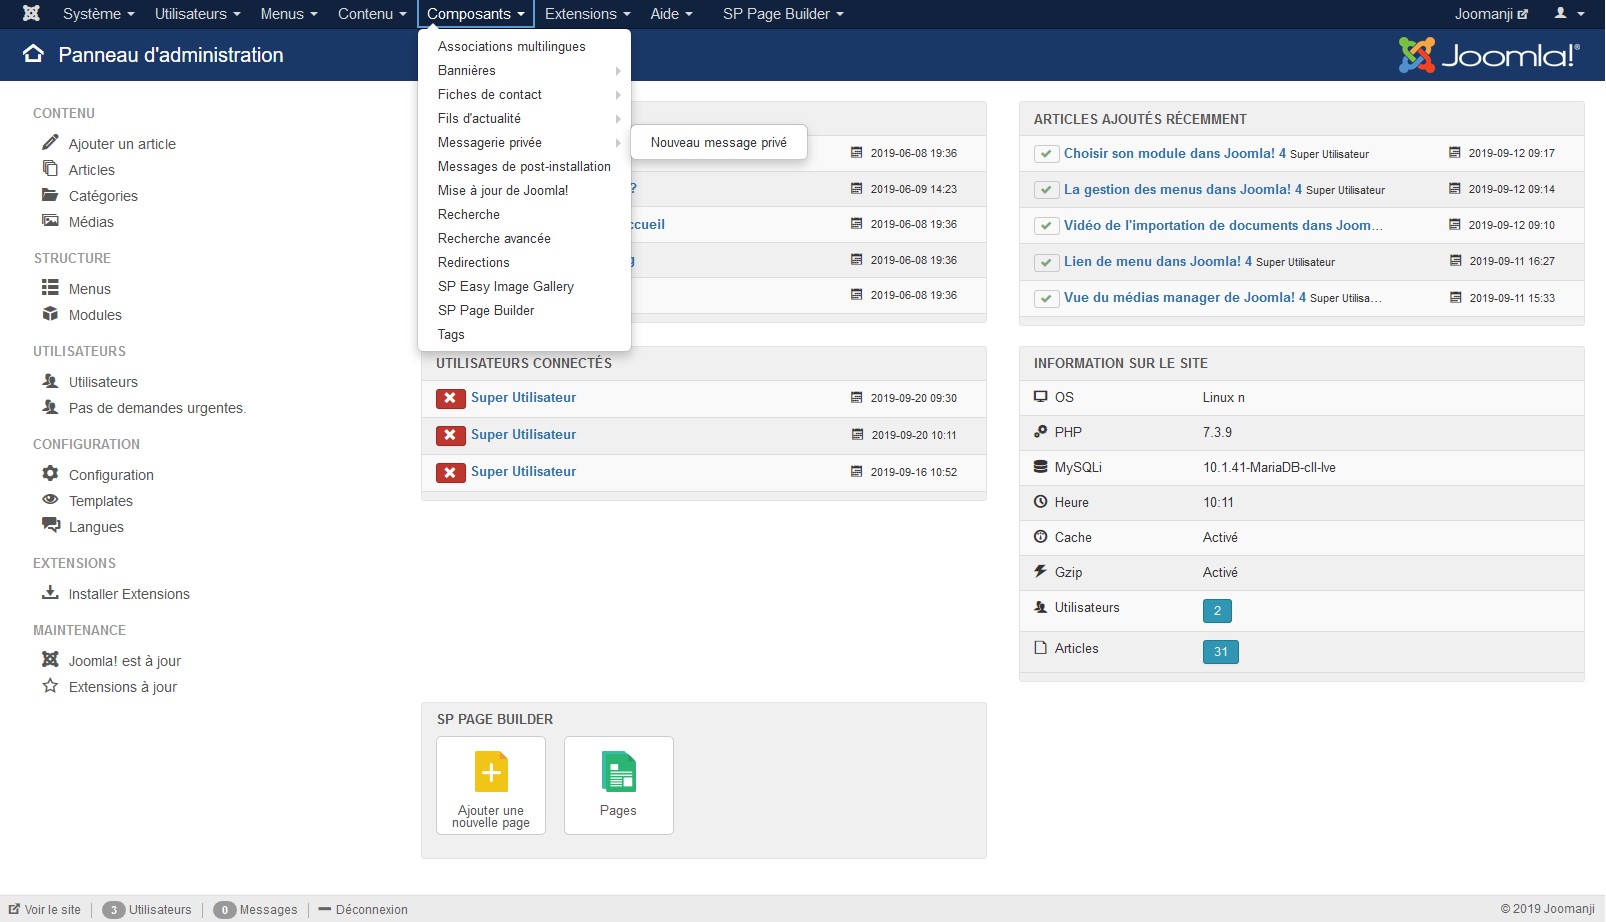Open Messagerie privée submenu entry
Viewport: 1606px width, 922px height.
click(x=524, y=142)
